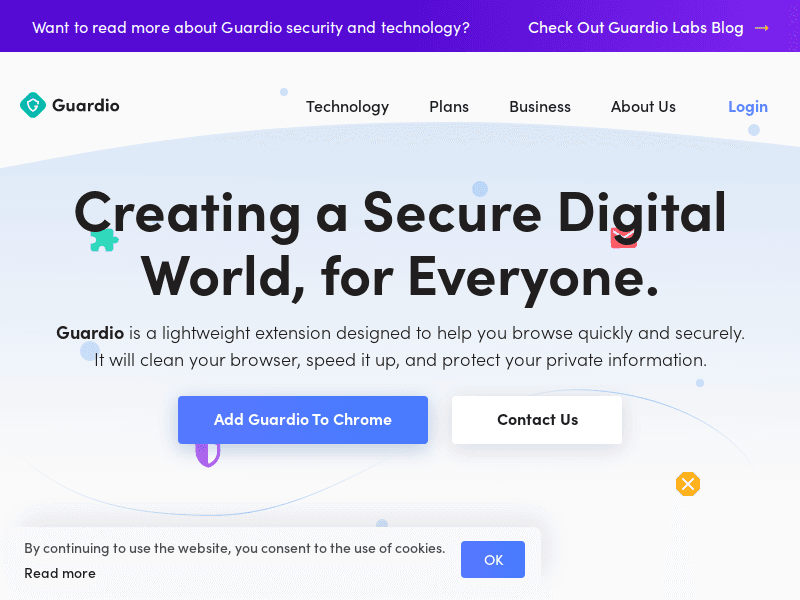Click the arrow icon in the top banner

tap(762, 28)
